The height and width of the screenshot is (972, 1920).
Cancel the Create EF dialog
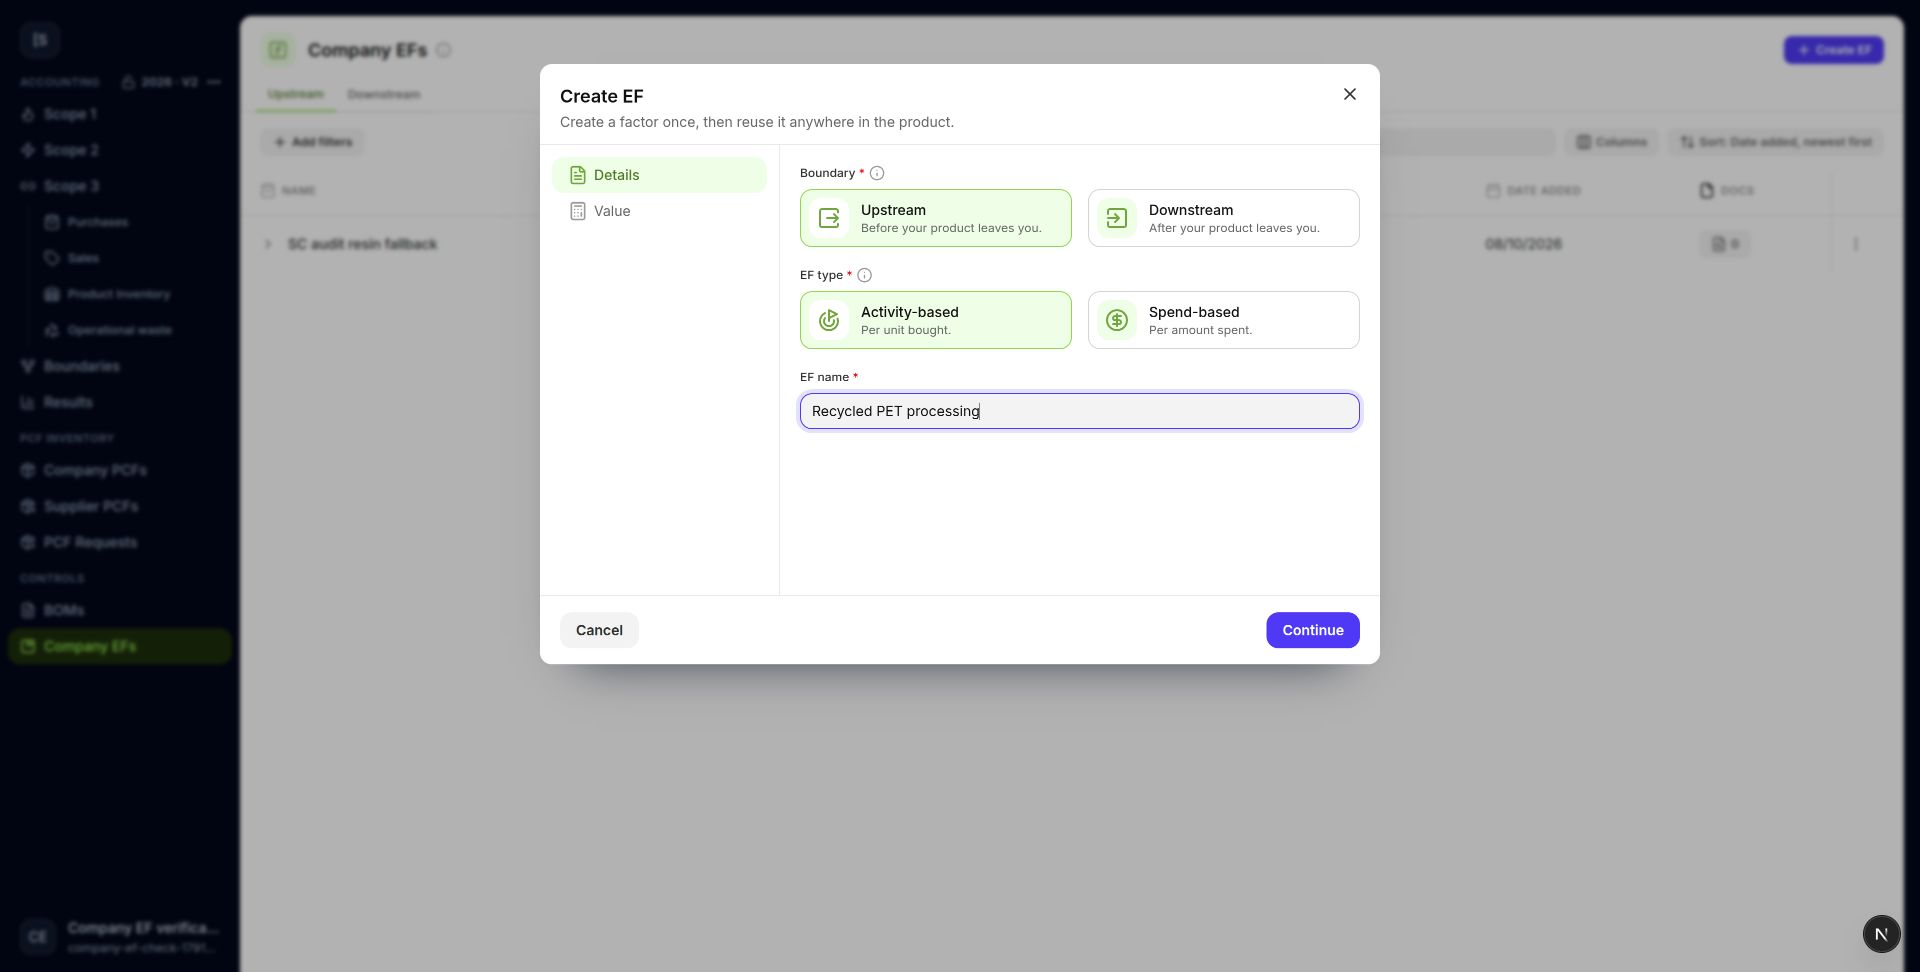[x=599, y=630]
